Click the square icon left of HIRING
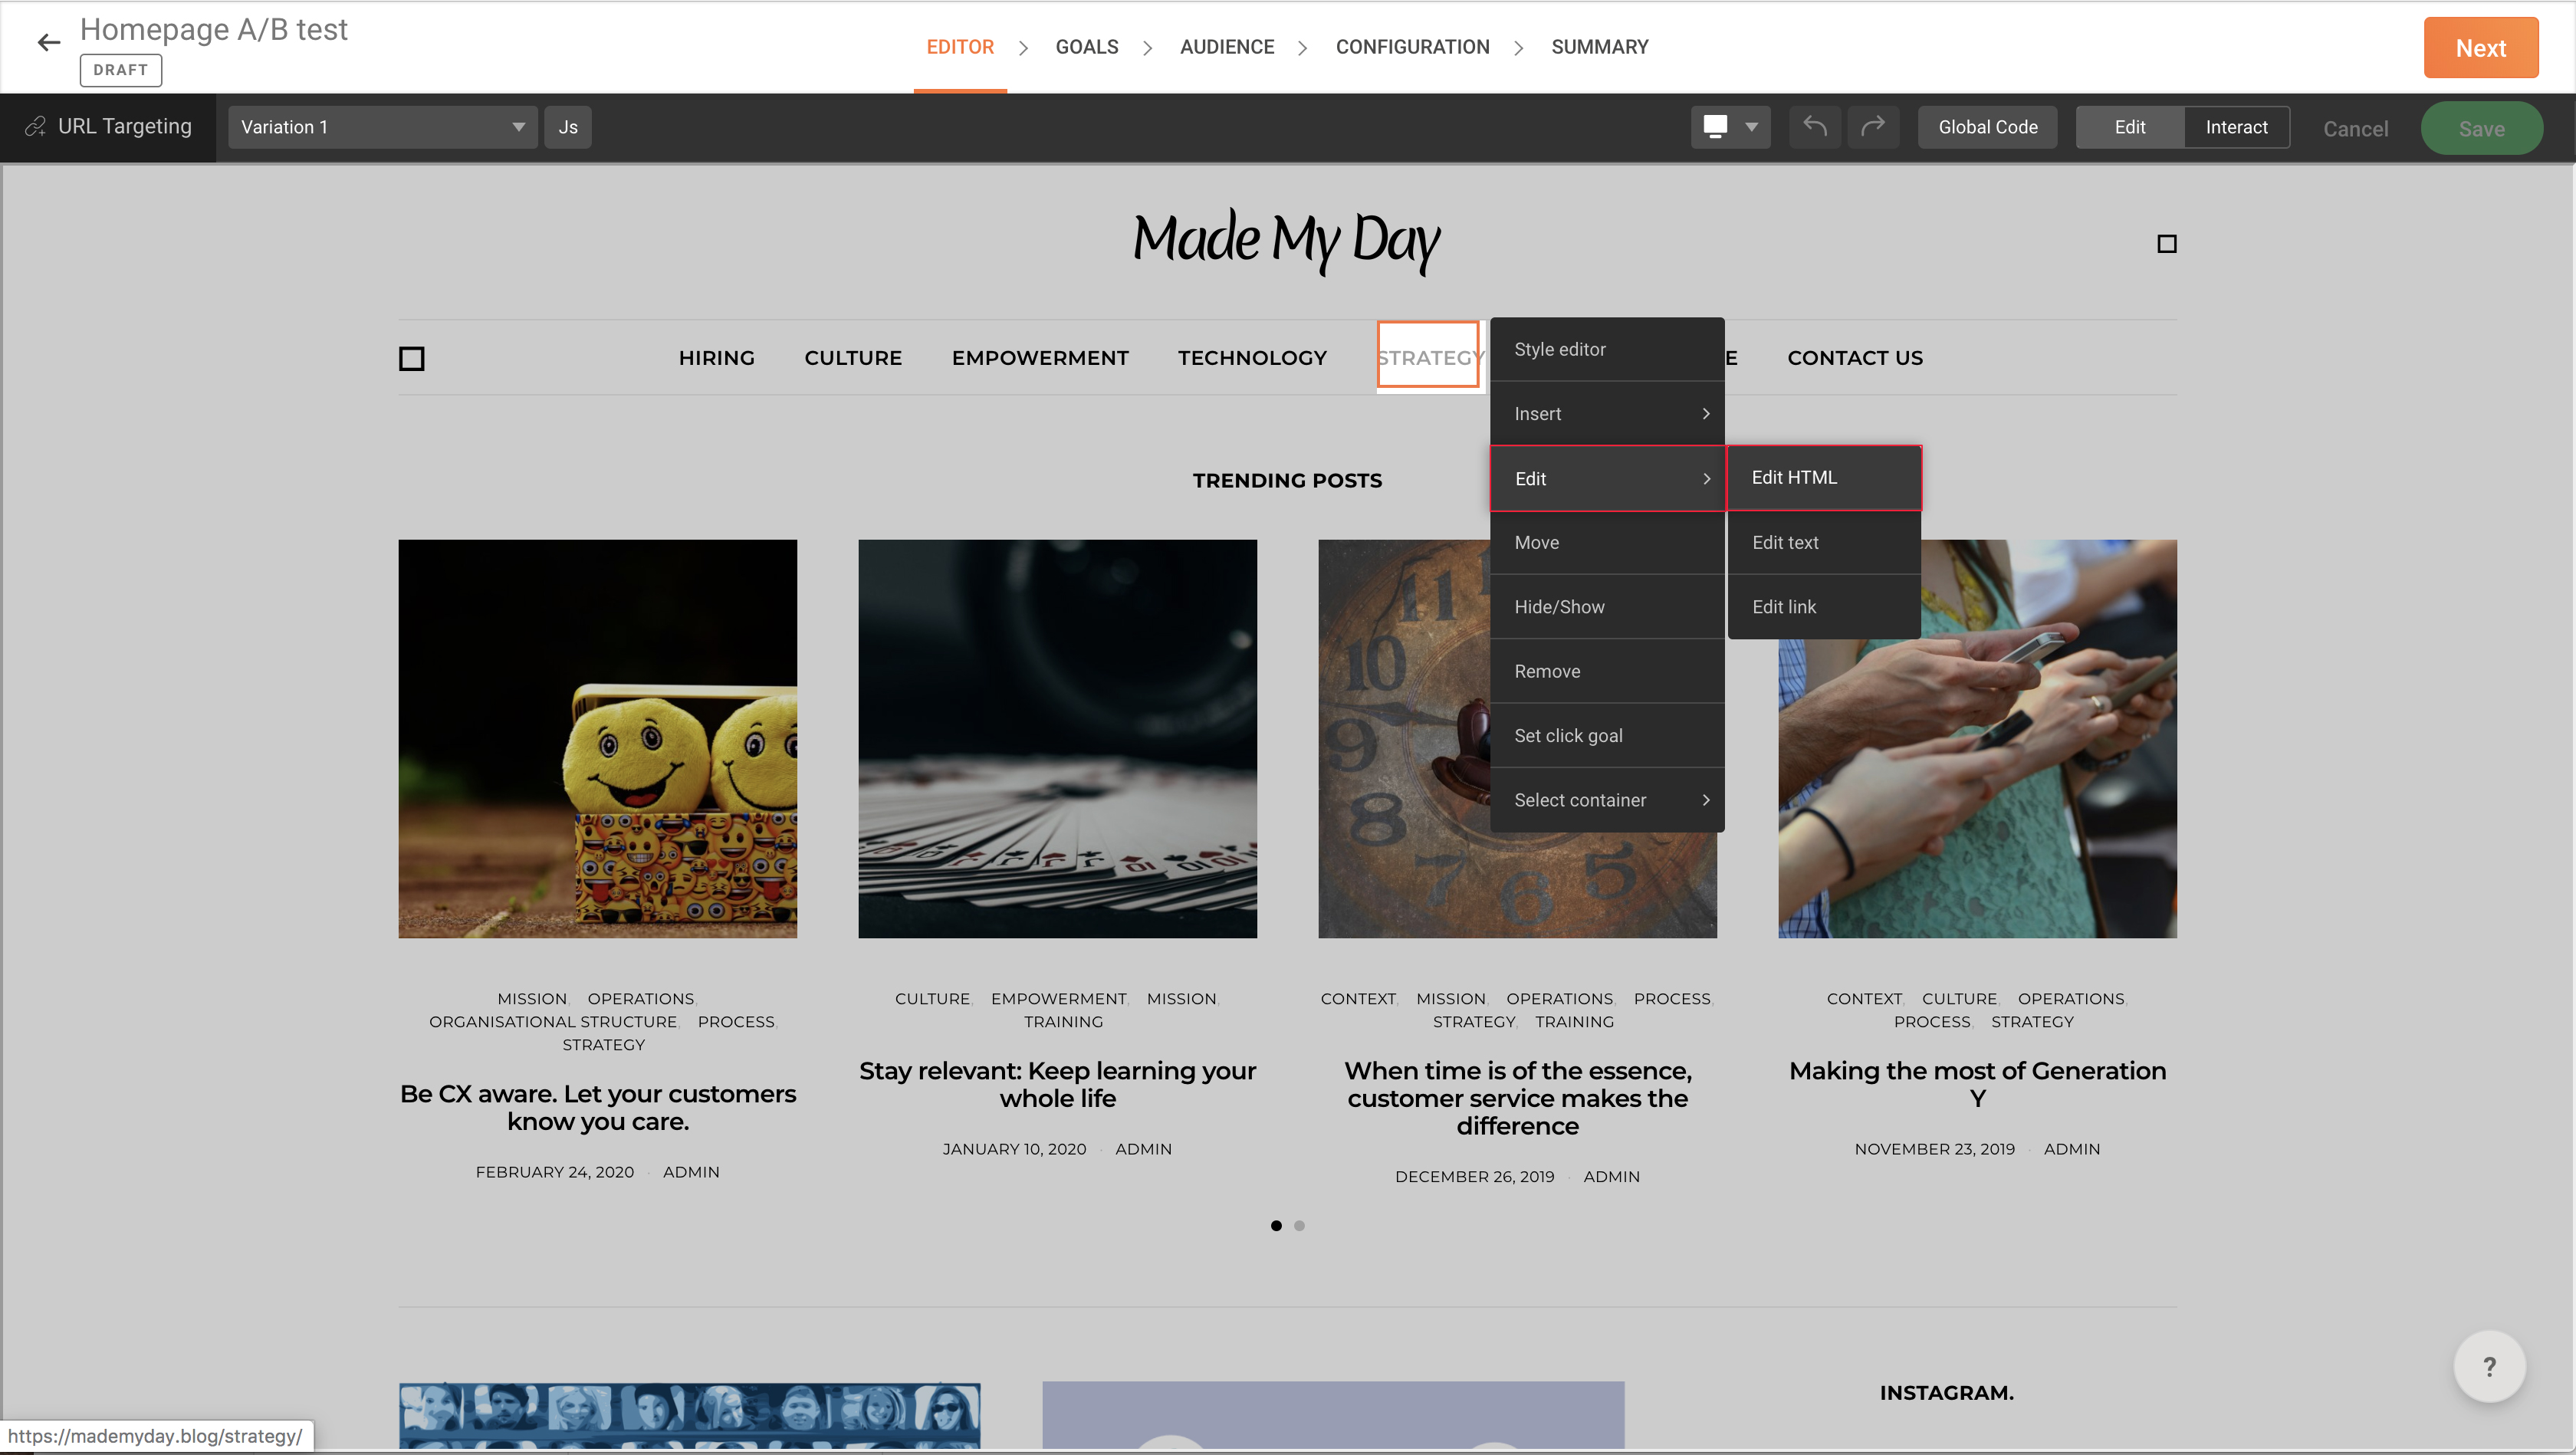Viewport: 2576px width, 1455px height. tap(411, 359)
